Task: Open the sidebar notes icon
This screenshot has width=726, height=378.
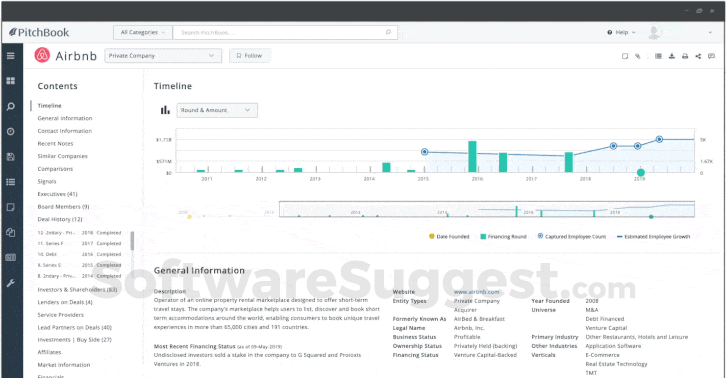Action: pyautogui.click(x=10, y=207)
